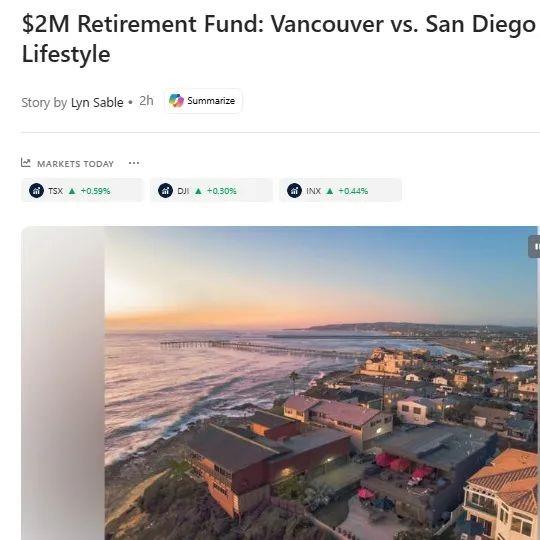Click the Markets Today chart icon

(x=25, y=163)
